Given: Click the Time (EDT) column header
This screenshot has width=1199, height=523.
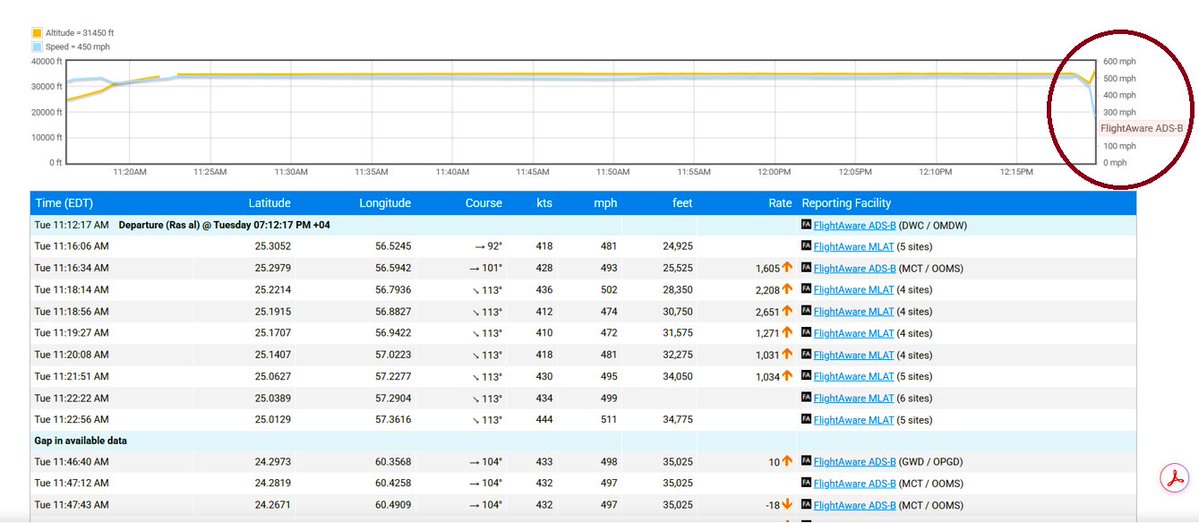Looking at the screenshot, I should click(x=63, y=203).
